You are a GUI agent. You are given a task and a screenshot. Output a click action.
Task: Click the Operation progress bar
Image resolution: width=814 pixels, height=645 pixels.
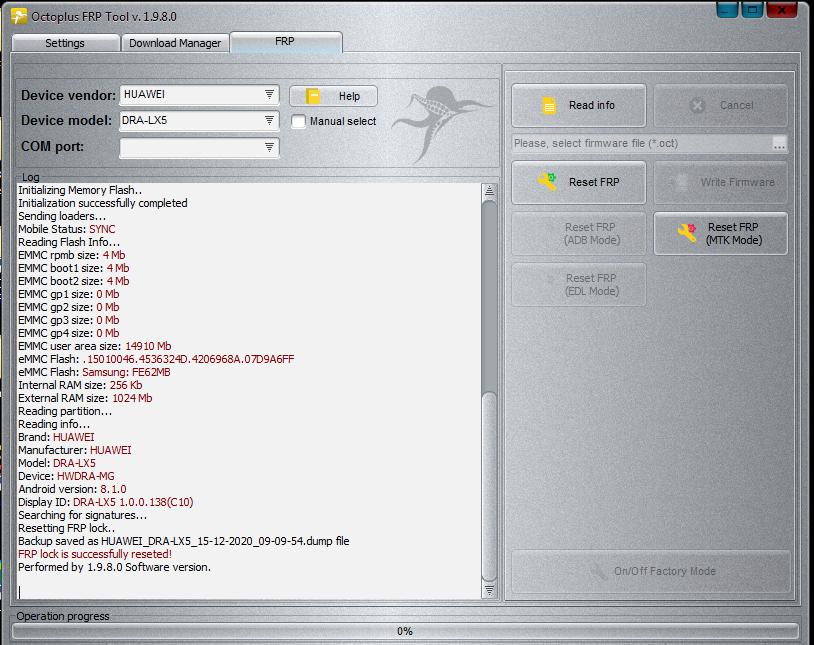point(405,631)
